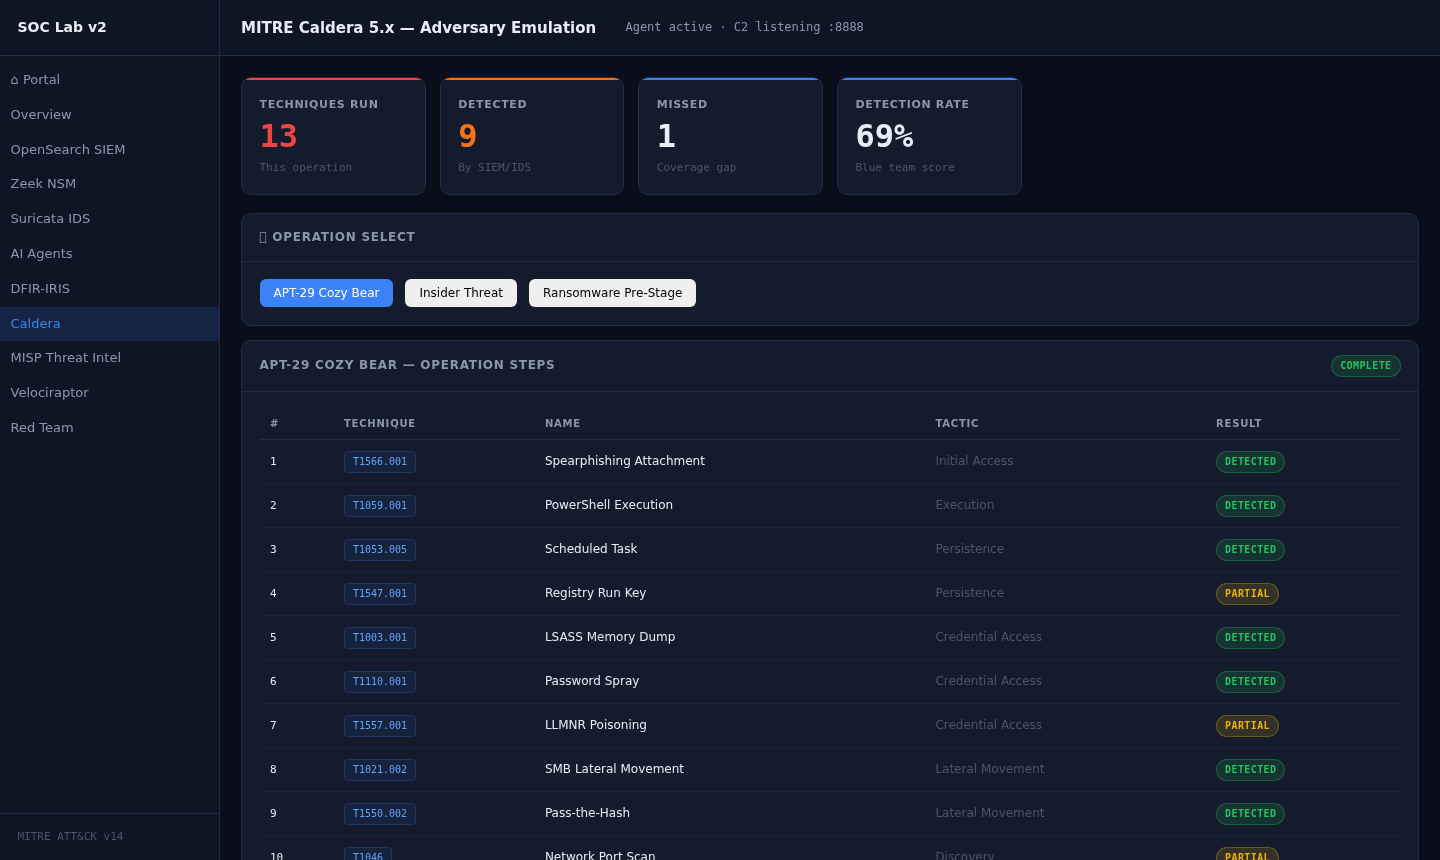Switch to the Insider Threat operation
The image size is (1440, 860).
pyautogui.click(x=461, y=293)
